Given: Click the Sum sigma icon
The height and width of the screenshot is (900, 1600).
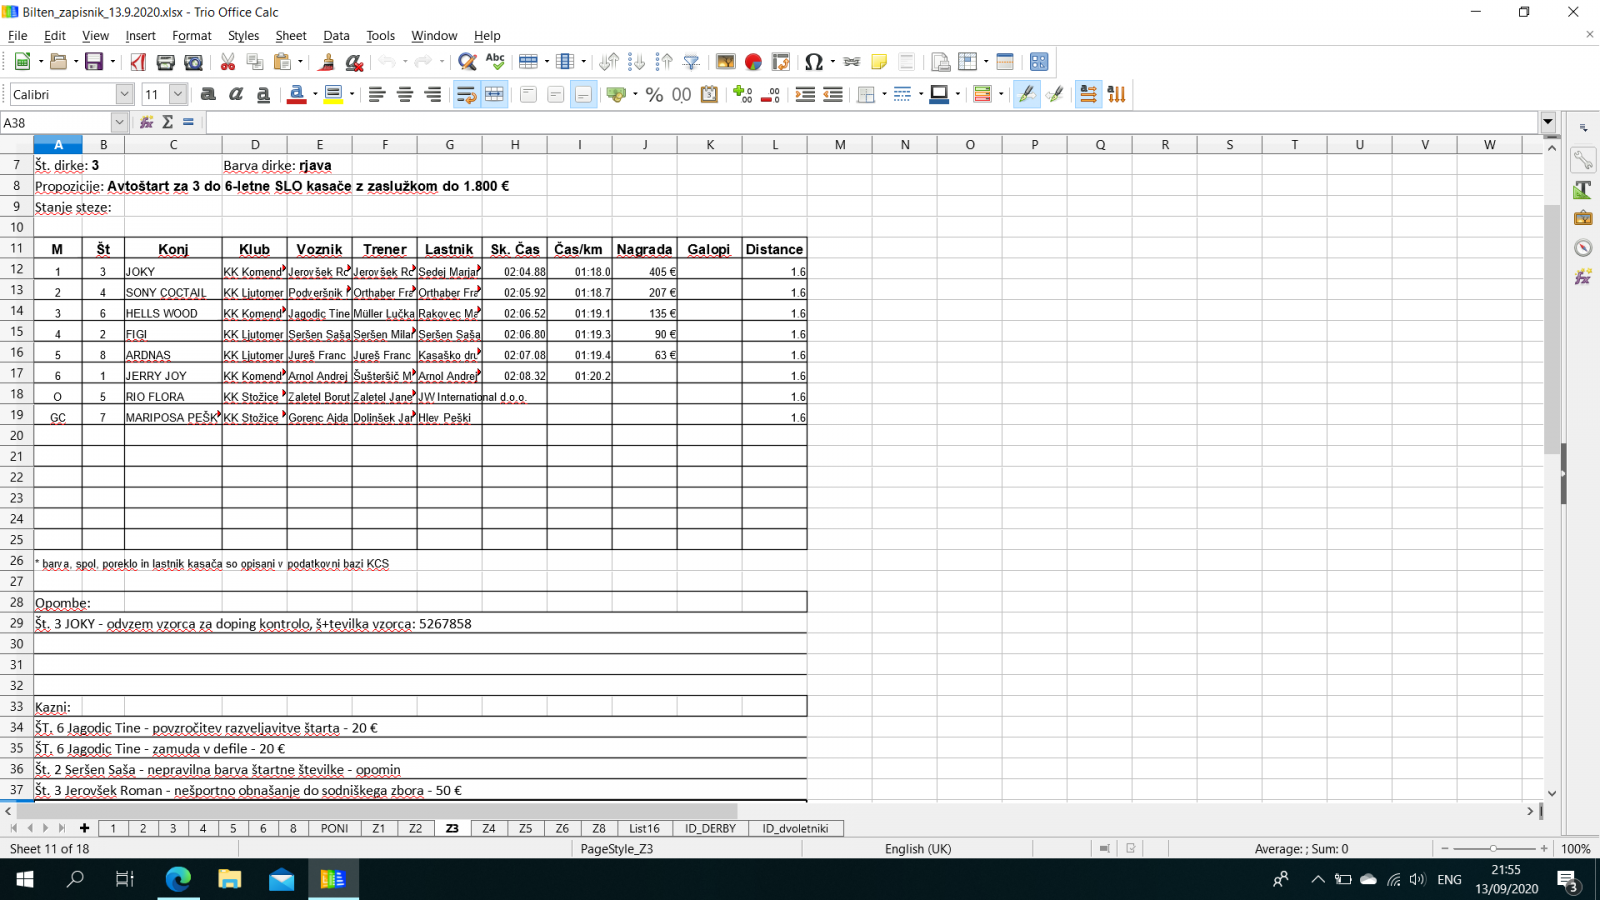Looking at the screenshot, I should pos(167,122).
